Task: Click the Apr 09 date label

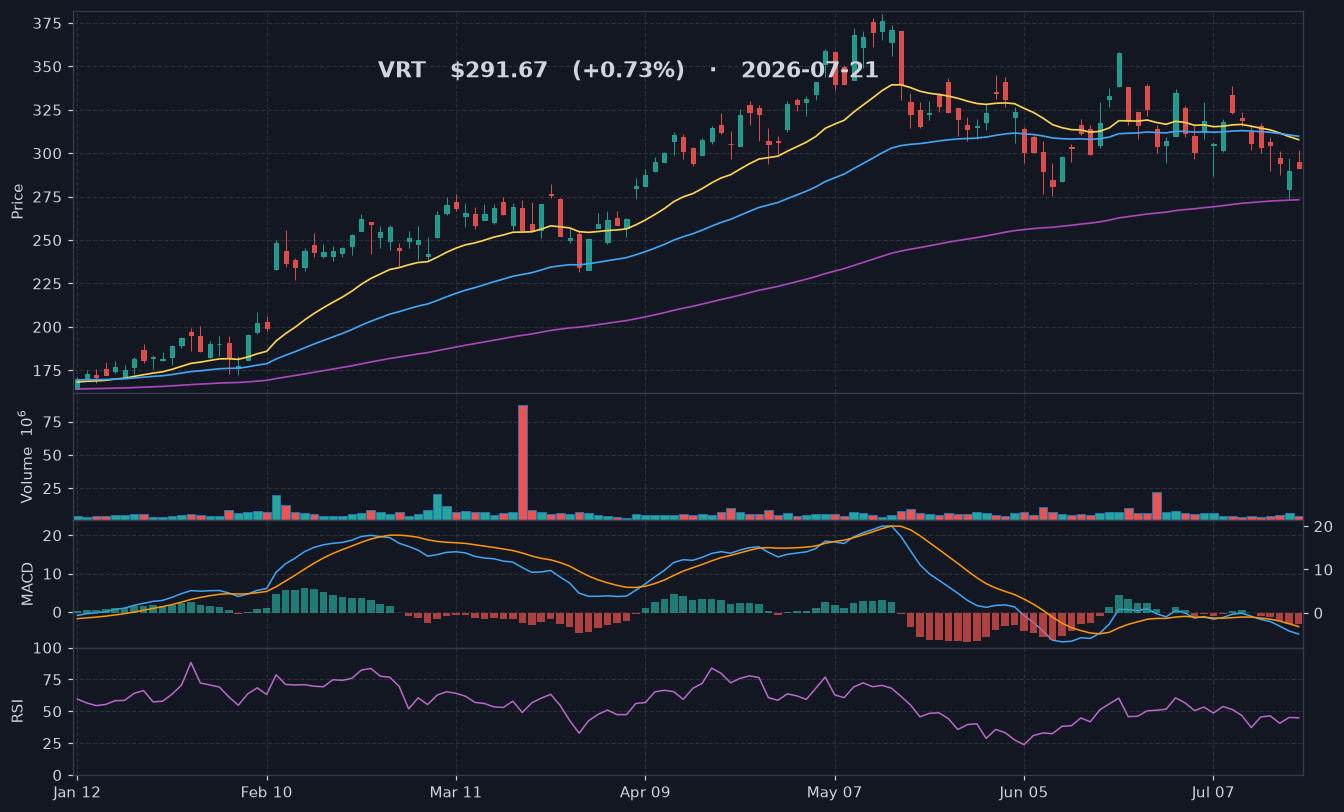Action: tap(645, 790)
